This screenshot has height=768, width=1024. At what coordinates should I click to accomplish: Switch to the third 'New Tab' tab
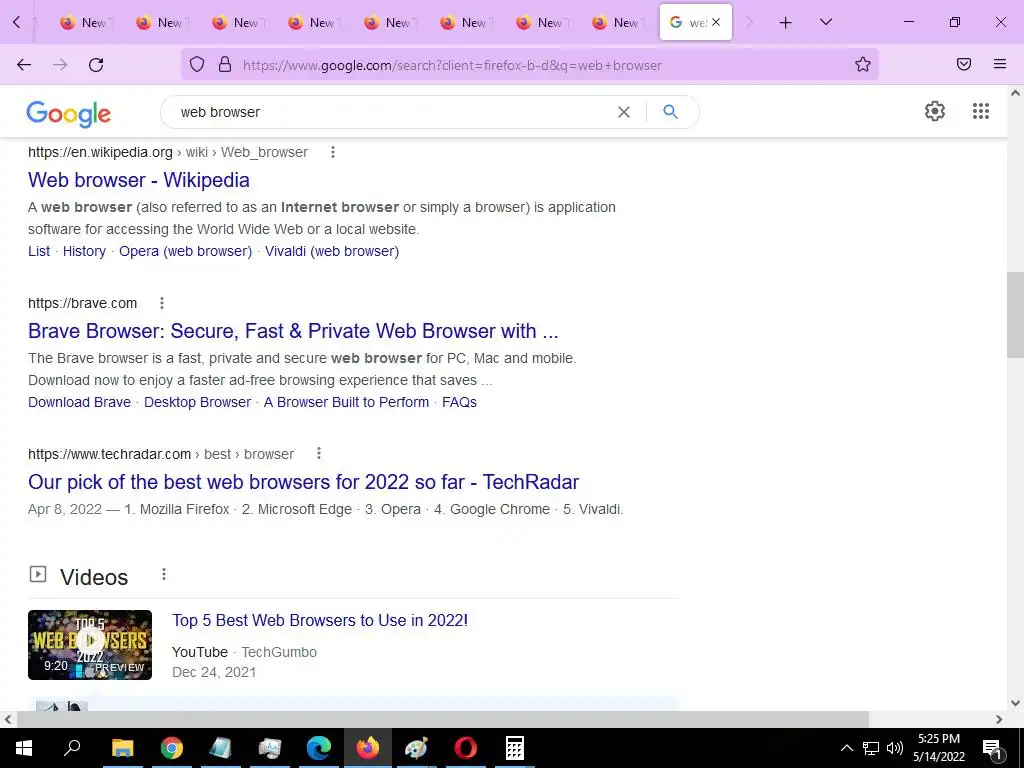[x=236, y=22]
